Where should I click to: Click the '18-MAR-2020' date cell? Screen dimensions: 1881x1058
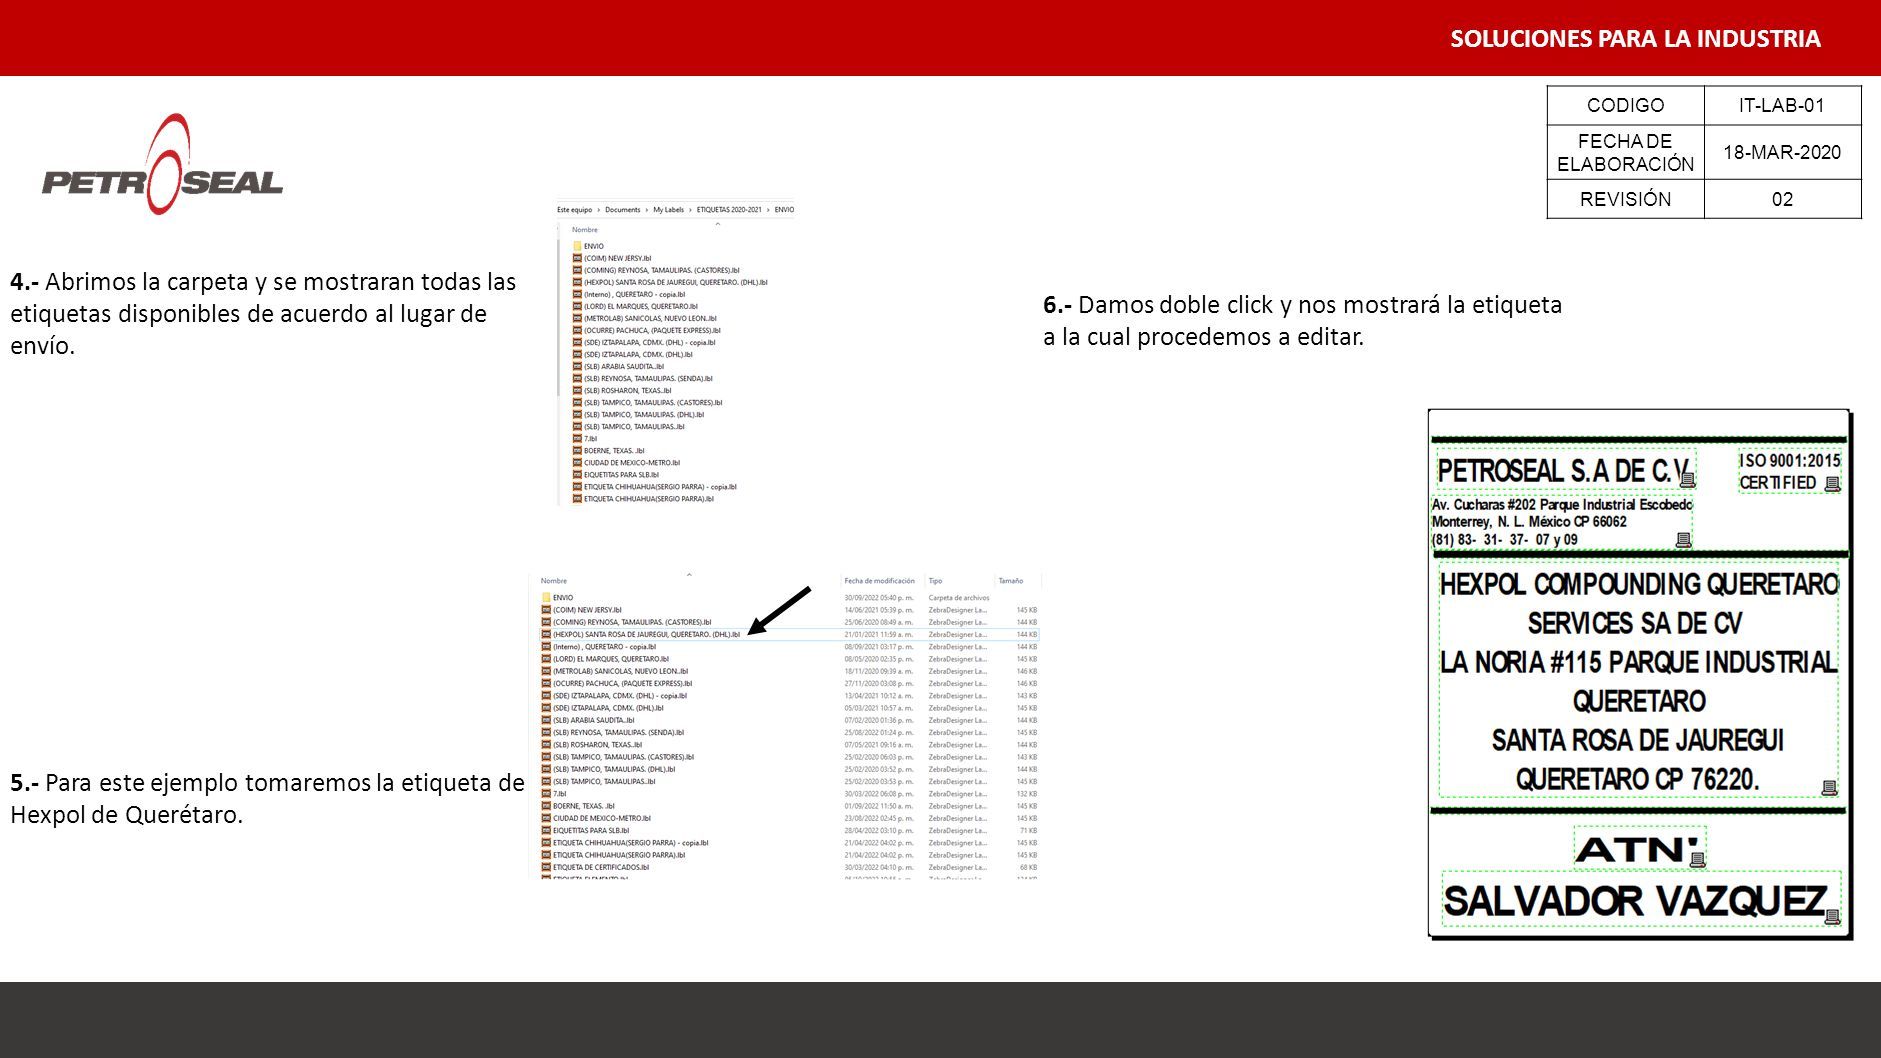pos(1782,152)
